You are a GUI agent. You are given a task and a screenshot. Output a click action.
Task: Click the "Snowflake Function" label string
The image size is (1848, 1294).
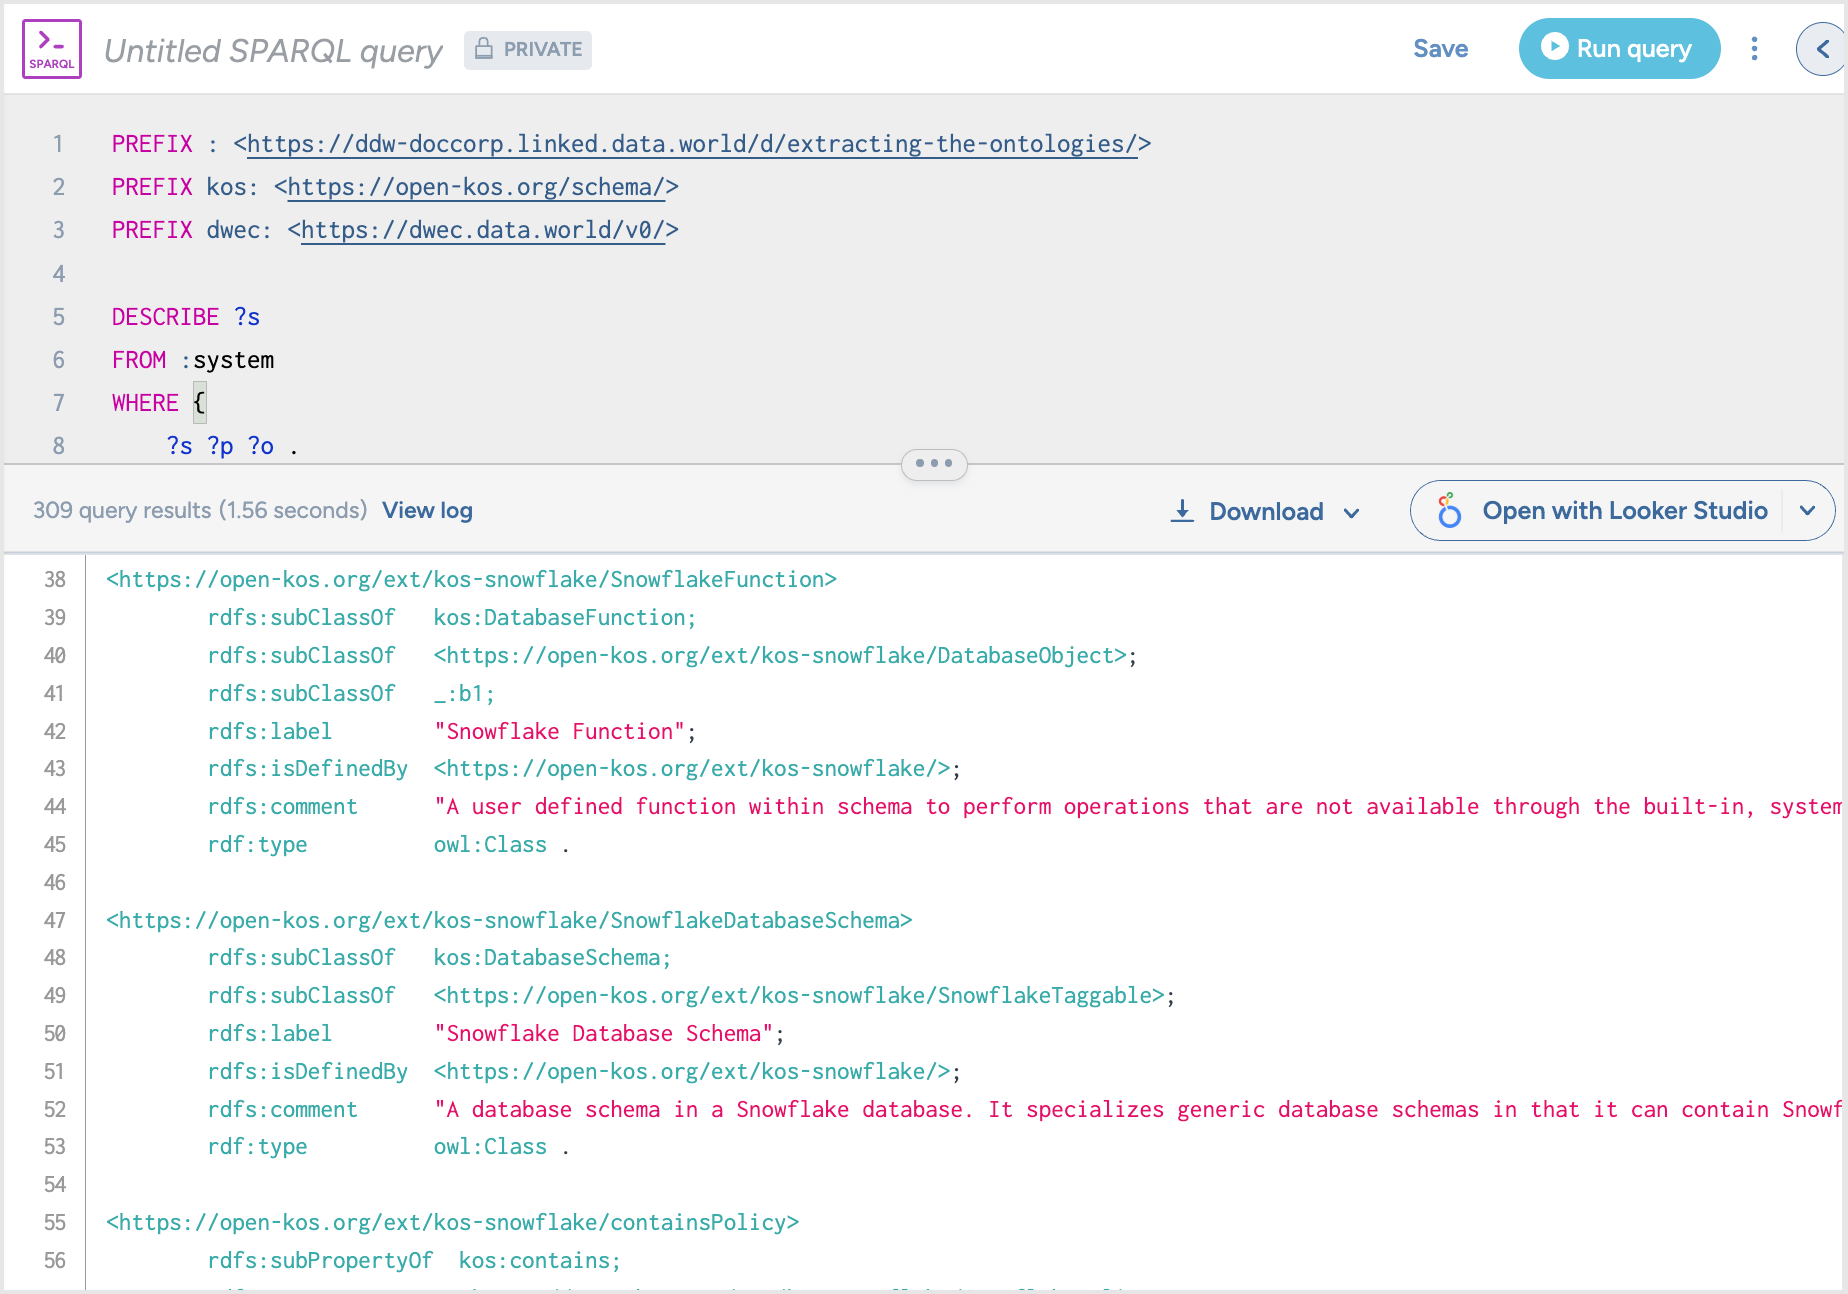[x=560, y=732]
